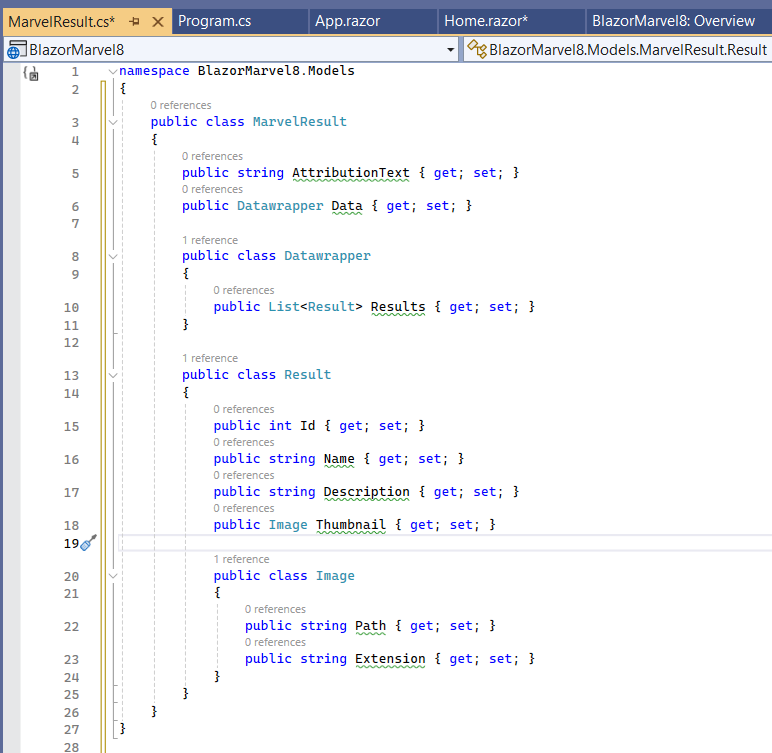Open 1 reference link above Image class
Image resolution: width=772 pixels, height=753 pixels.
[x=241, y=559]
